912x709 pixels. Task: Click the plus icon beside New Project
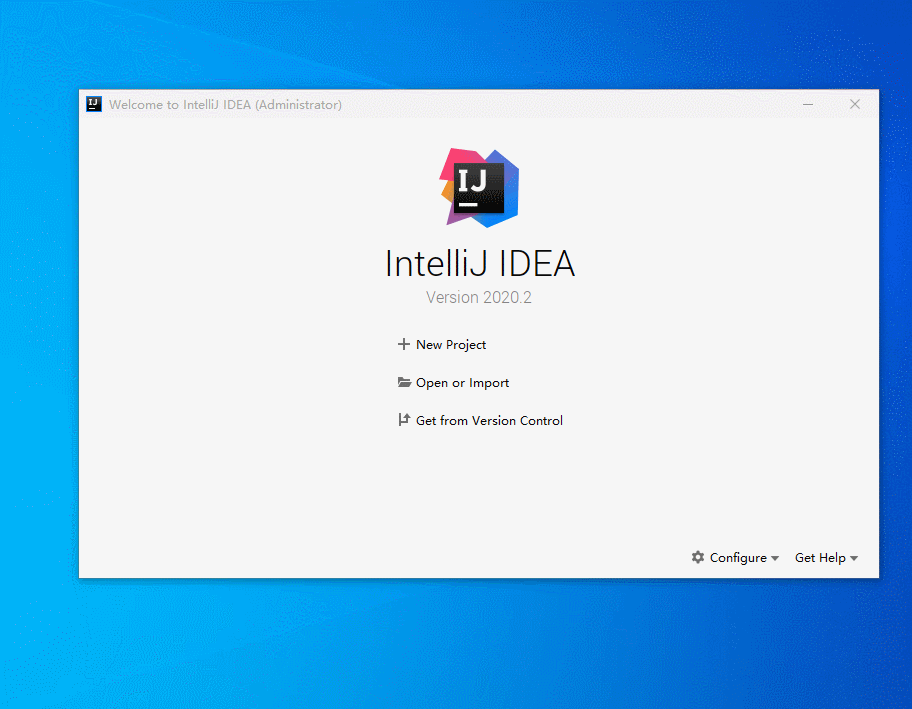click(404, 344)
